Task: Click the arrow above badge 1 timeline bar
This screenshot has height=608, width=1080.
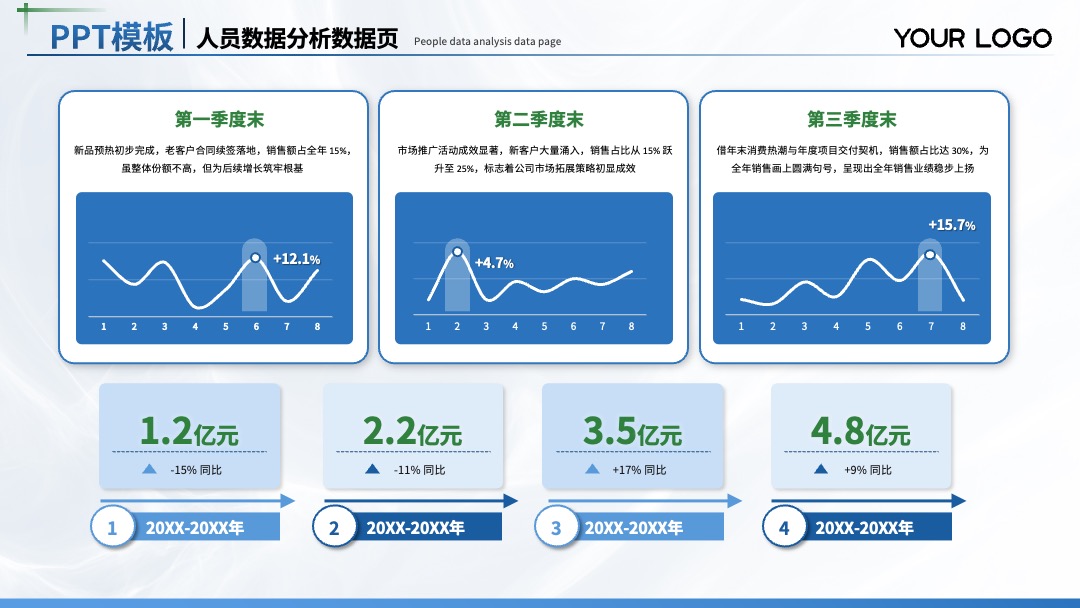Action: coord(198,501)
